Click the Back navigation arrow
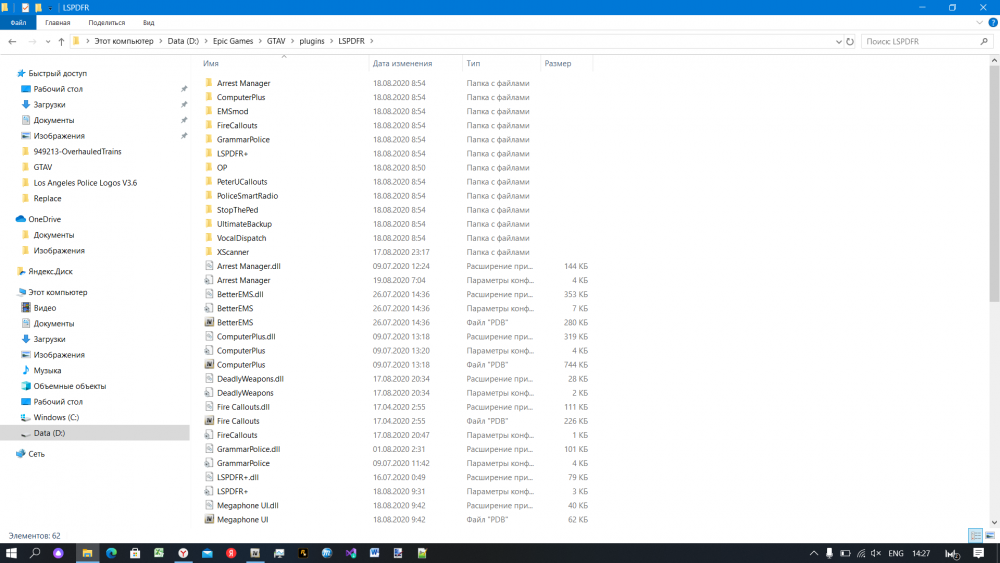The width and height of the screenshot is (1000, 563). click(12, 41)
